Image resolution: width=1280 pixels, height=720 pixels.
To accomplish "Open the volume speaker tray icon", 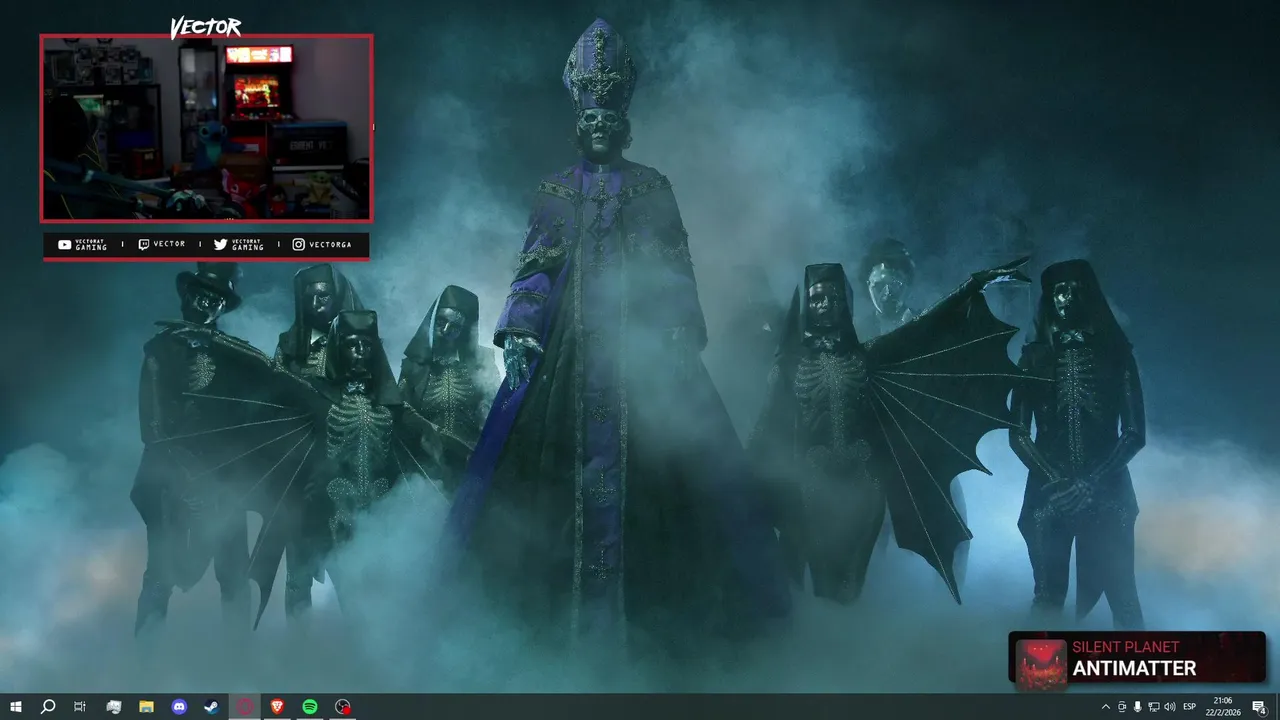I will click(1170, 707).
